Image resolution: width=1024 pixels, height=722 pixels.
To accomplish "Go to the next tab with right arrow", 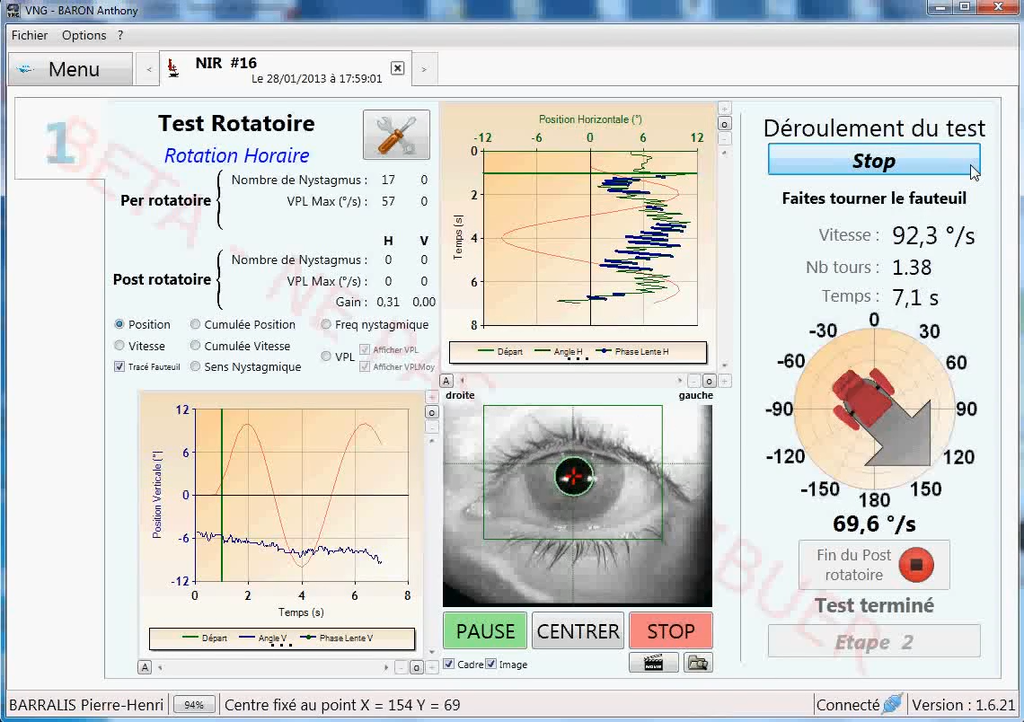I will (x=424, y=69).
